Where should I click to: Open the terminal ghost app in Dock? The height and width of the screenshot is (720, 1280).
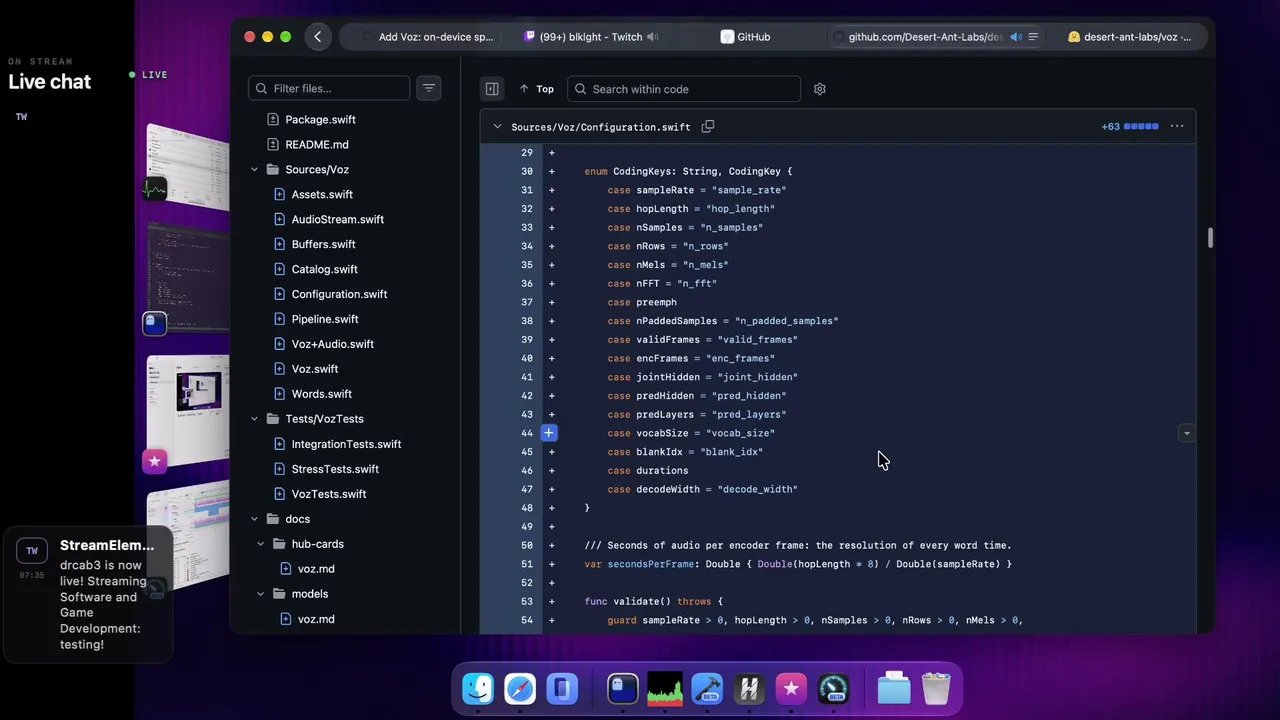[x=623, y=689]
